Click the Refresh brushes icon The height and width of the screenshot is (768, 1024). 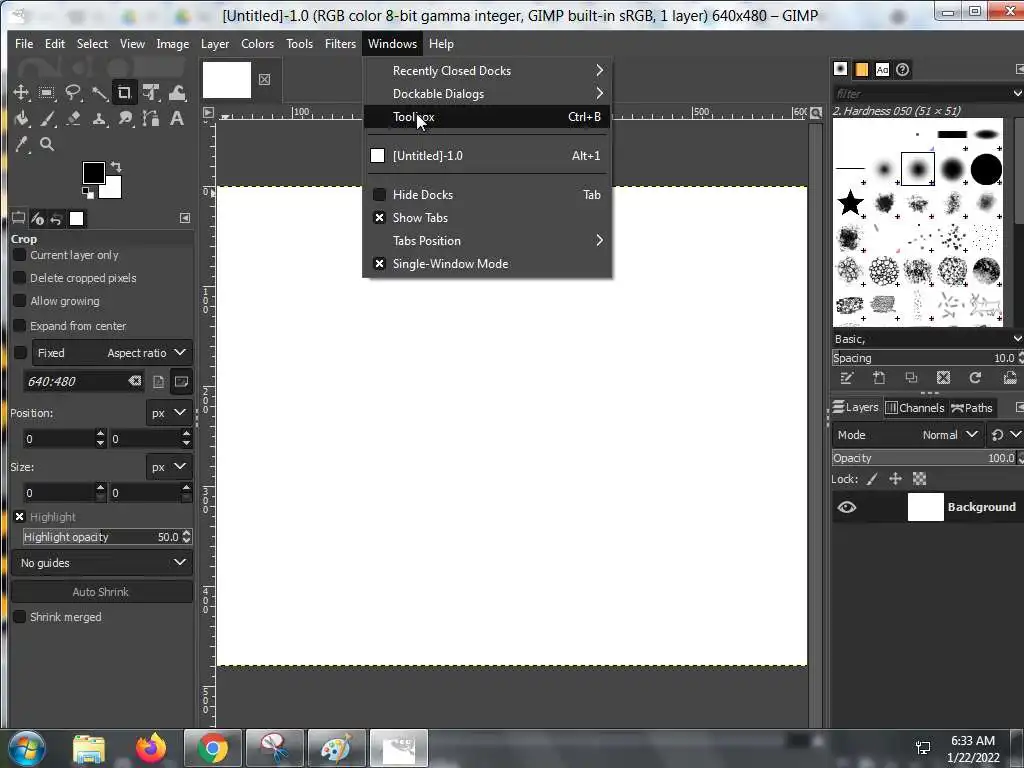(975, 378)
